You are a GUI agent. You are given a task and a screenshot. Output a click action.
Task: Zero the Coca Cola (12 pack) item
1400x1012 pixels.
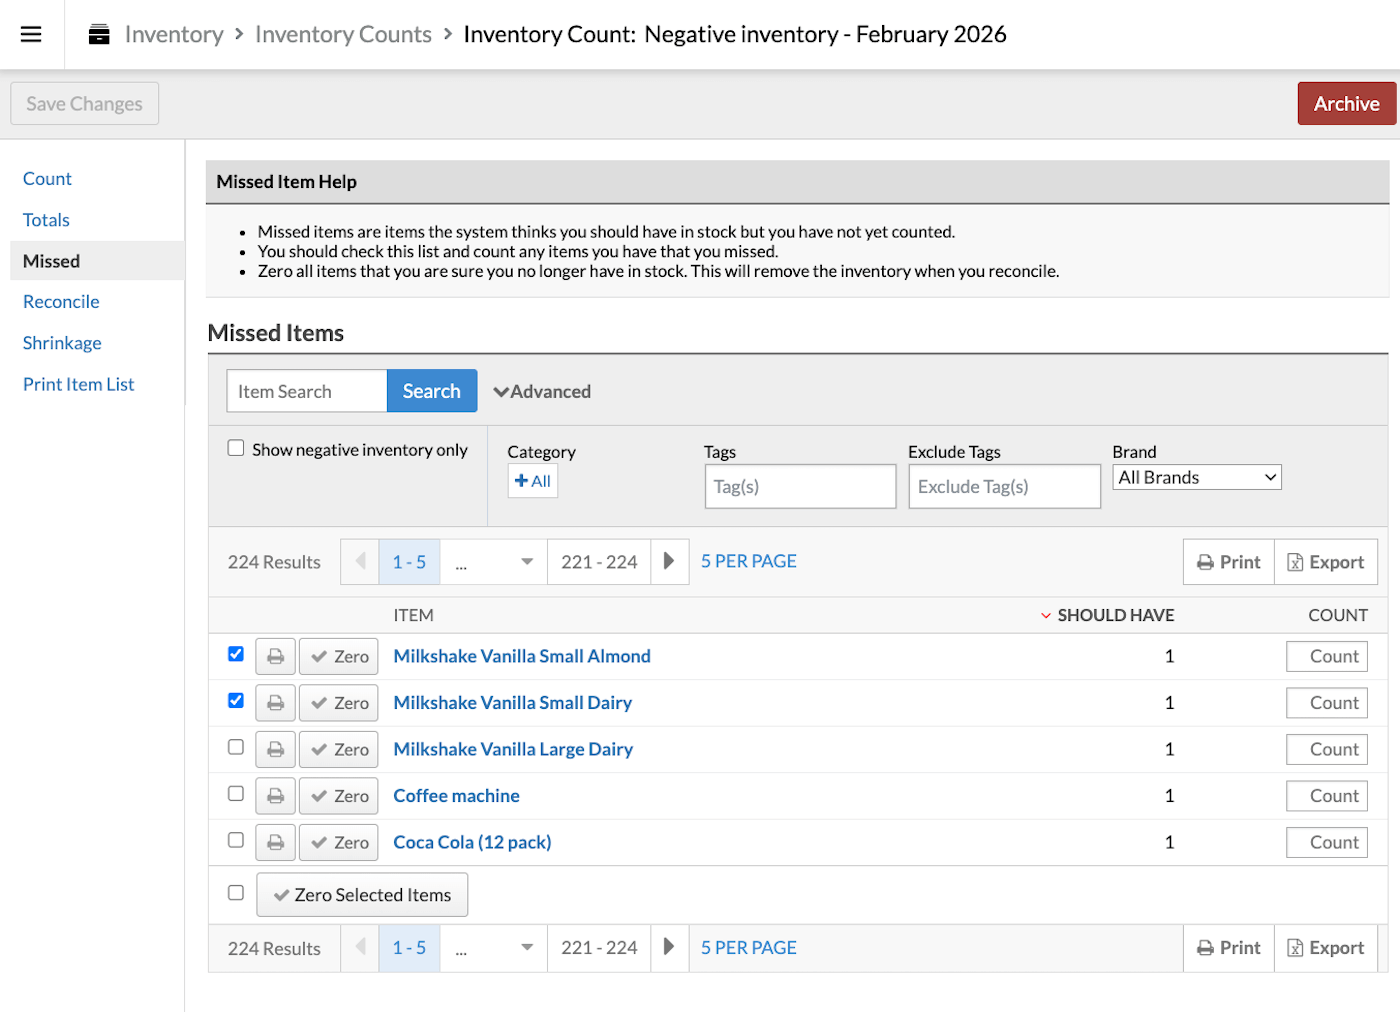[x=338, y=842]
